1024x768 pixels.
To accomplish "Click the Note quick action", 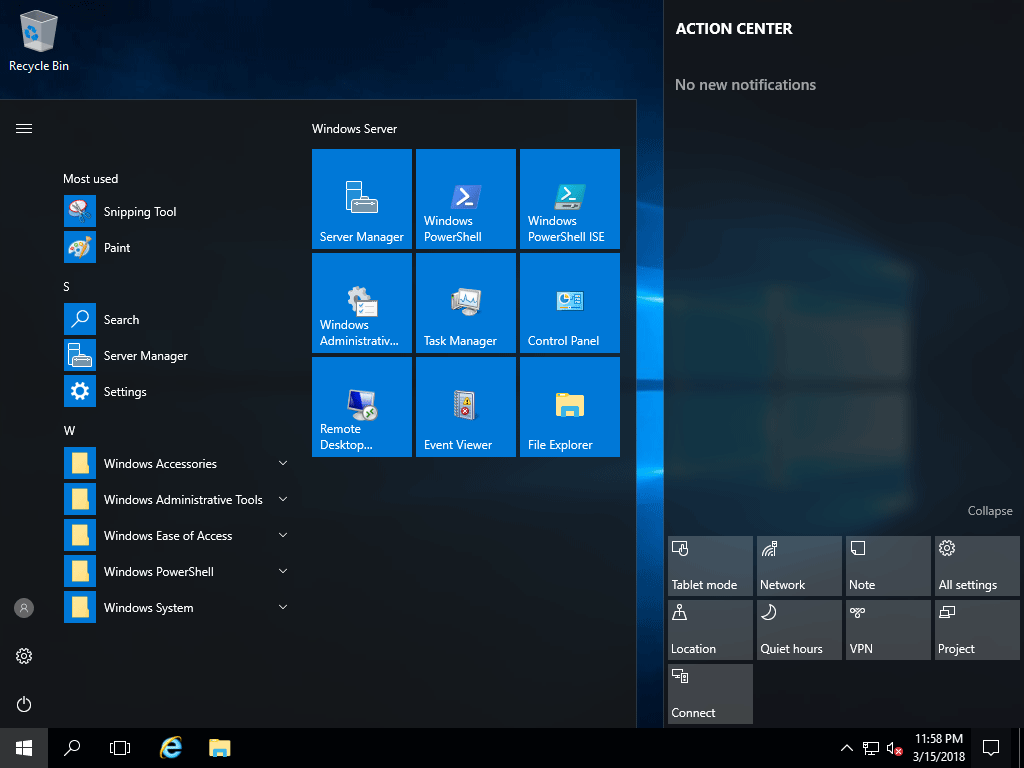I will [888, 566].
